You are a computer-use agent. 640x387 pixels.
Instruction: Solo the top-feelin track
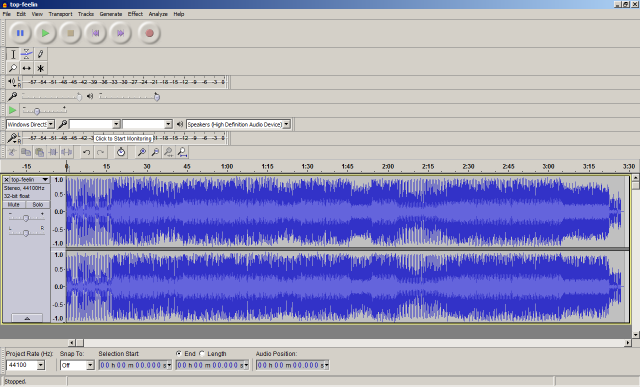38,205
